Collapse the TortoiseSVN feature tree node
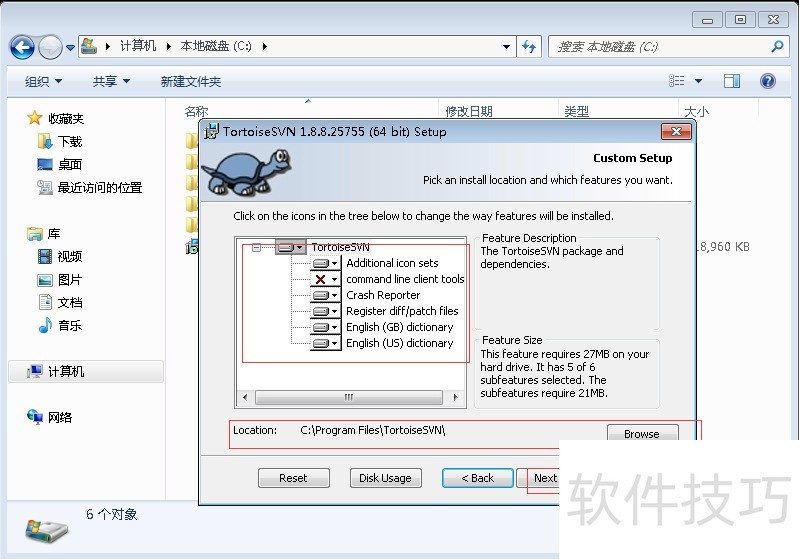Viewport: 799px width, 559px height. 257,247
